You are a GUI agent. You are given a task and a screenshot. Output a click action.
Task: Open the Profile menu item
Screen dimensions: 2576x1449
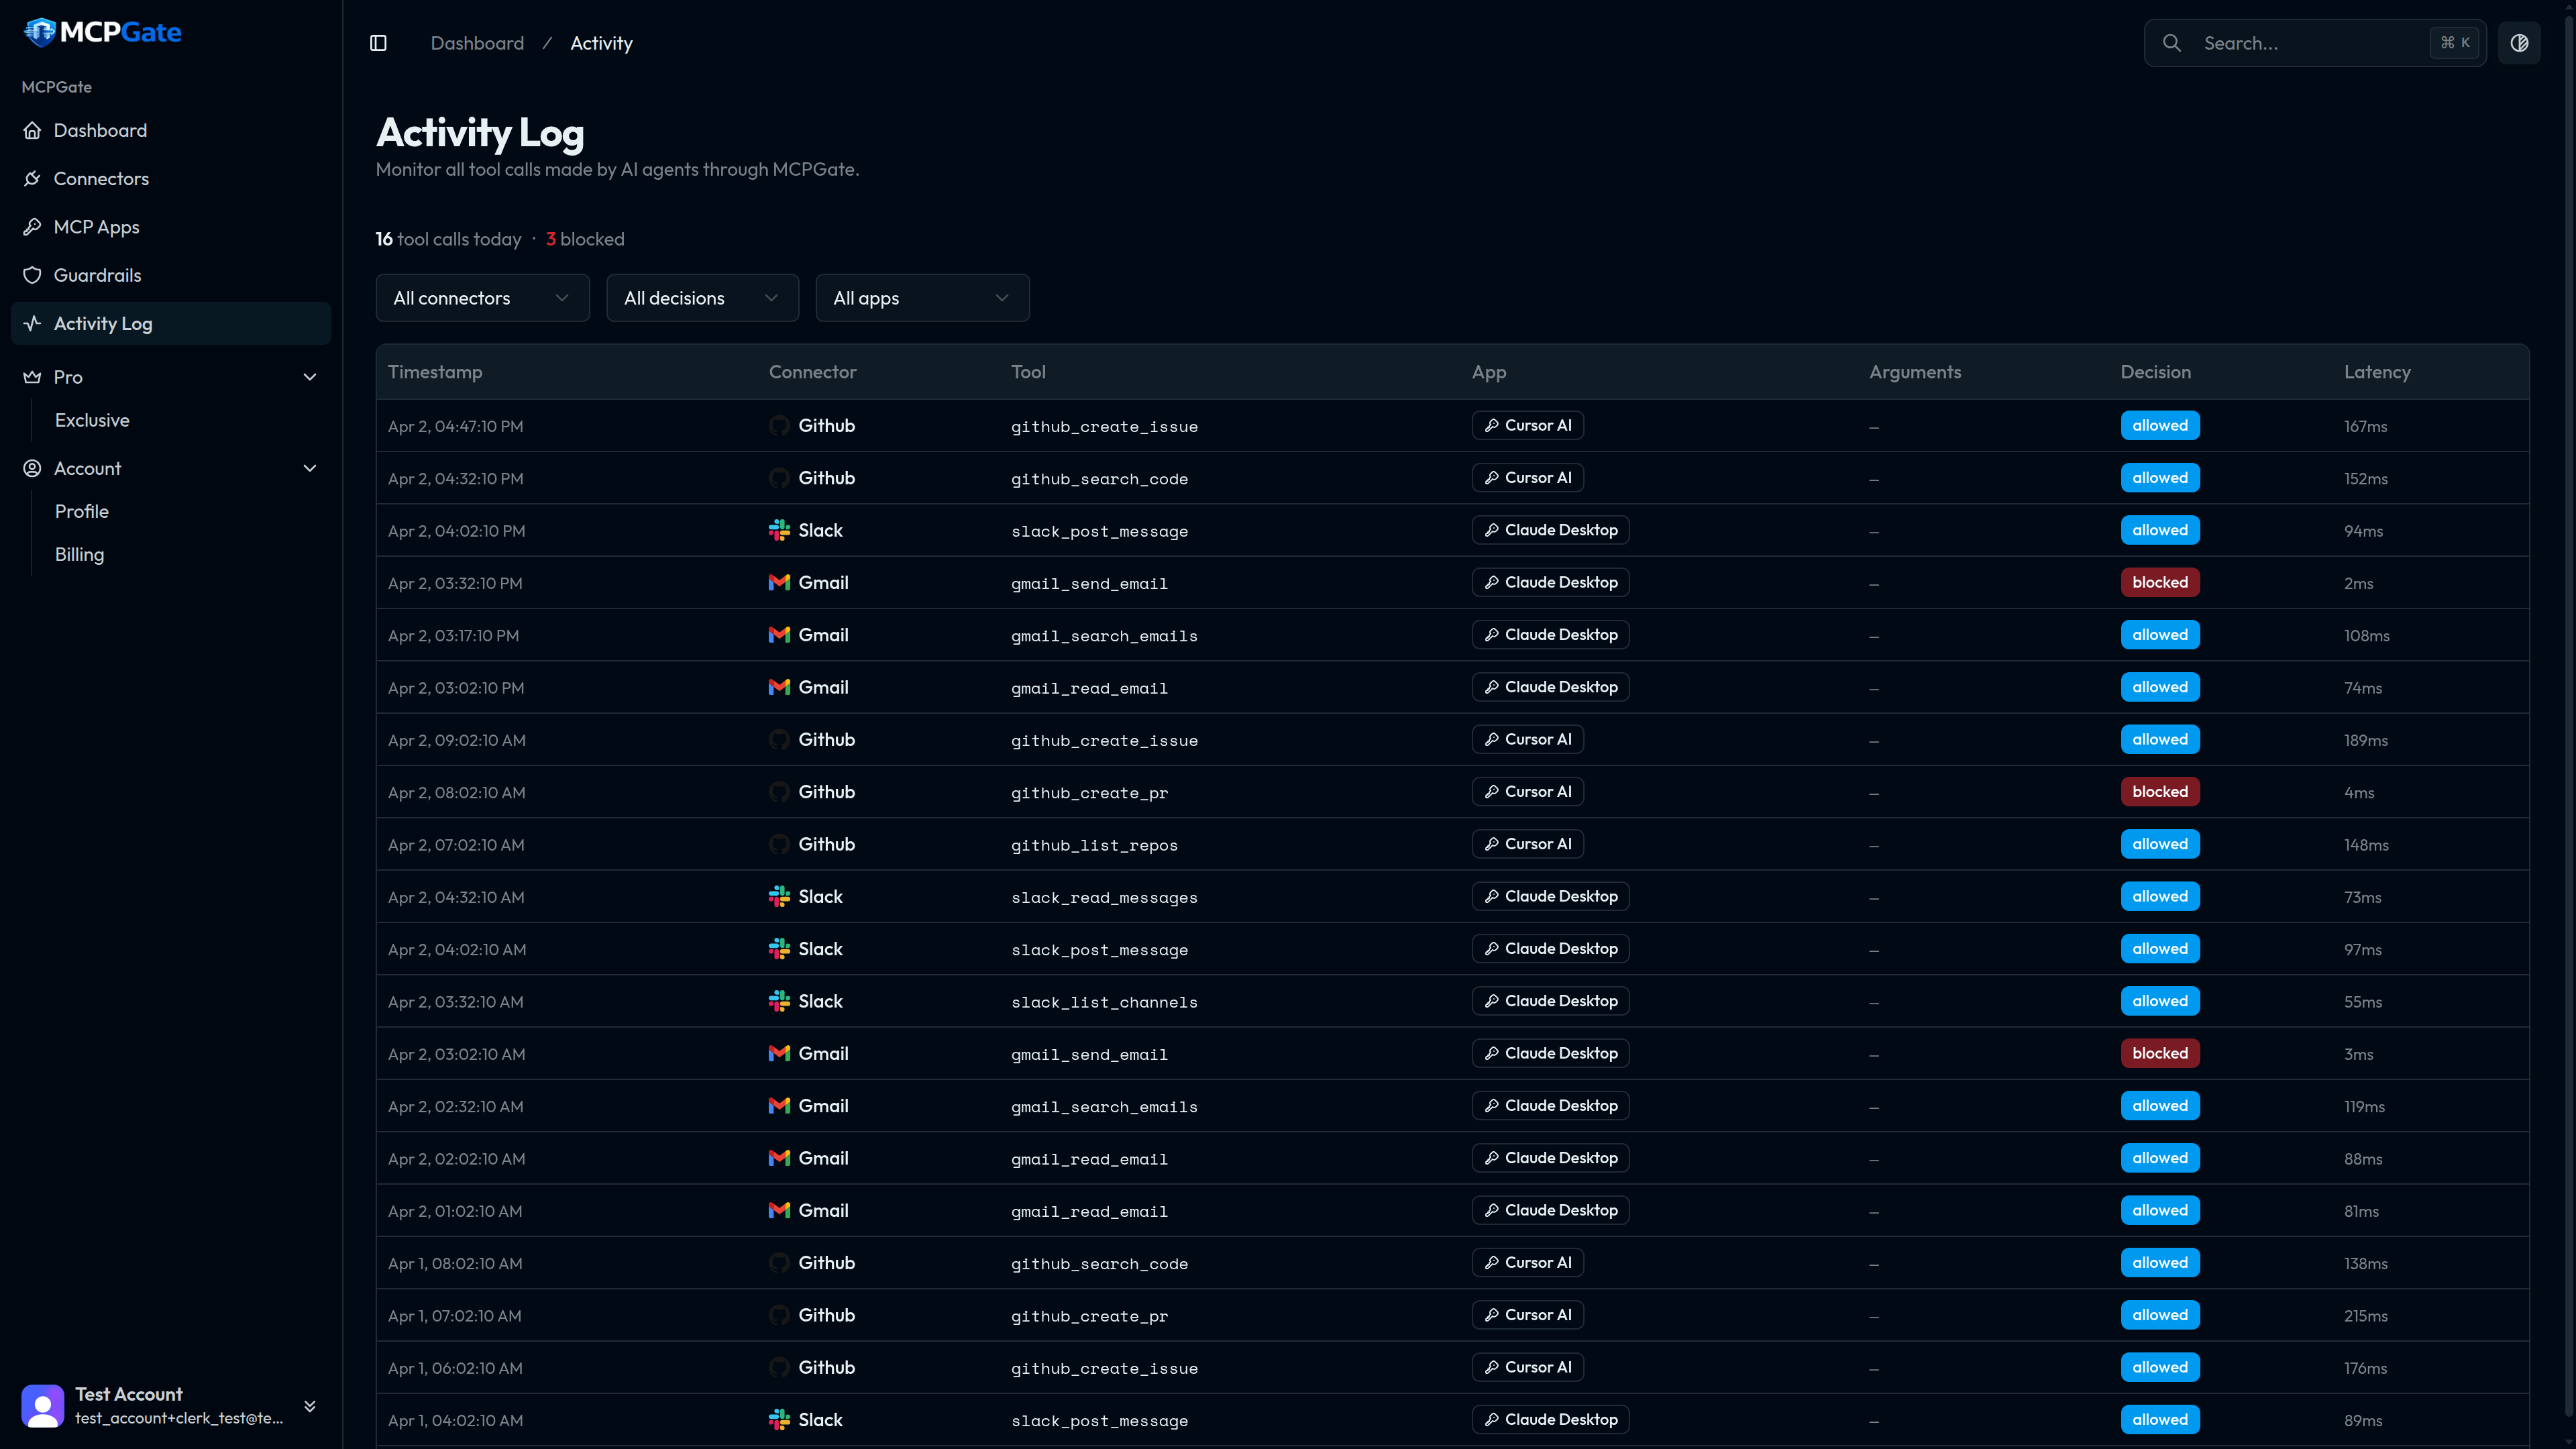(x=81, y=511)
